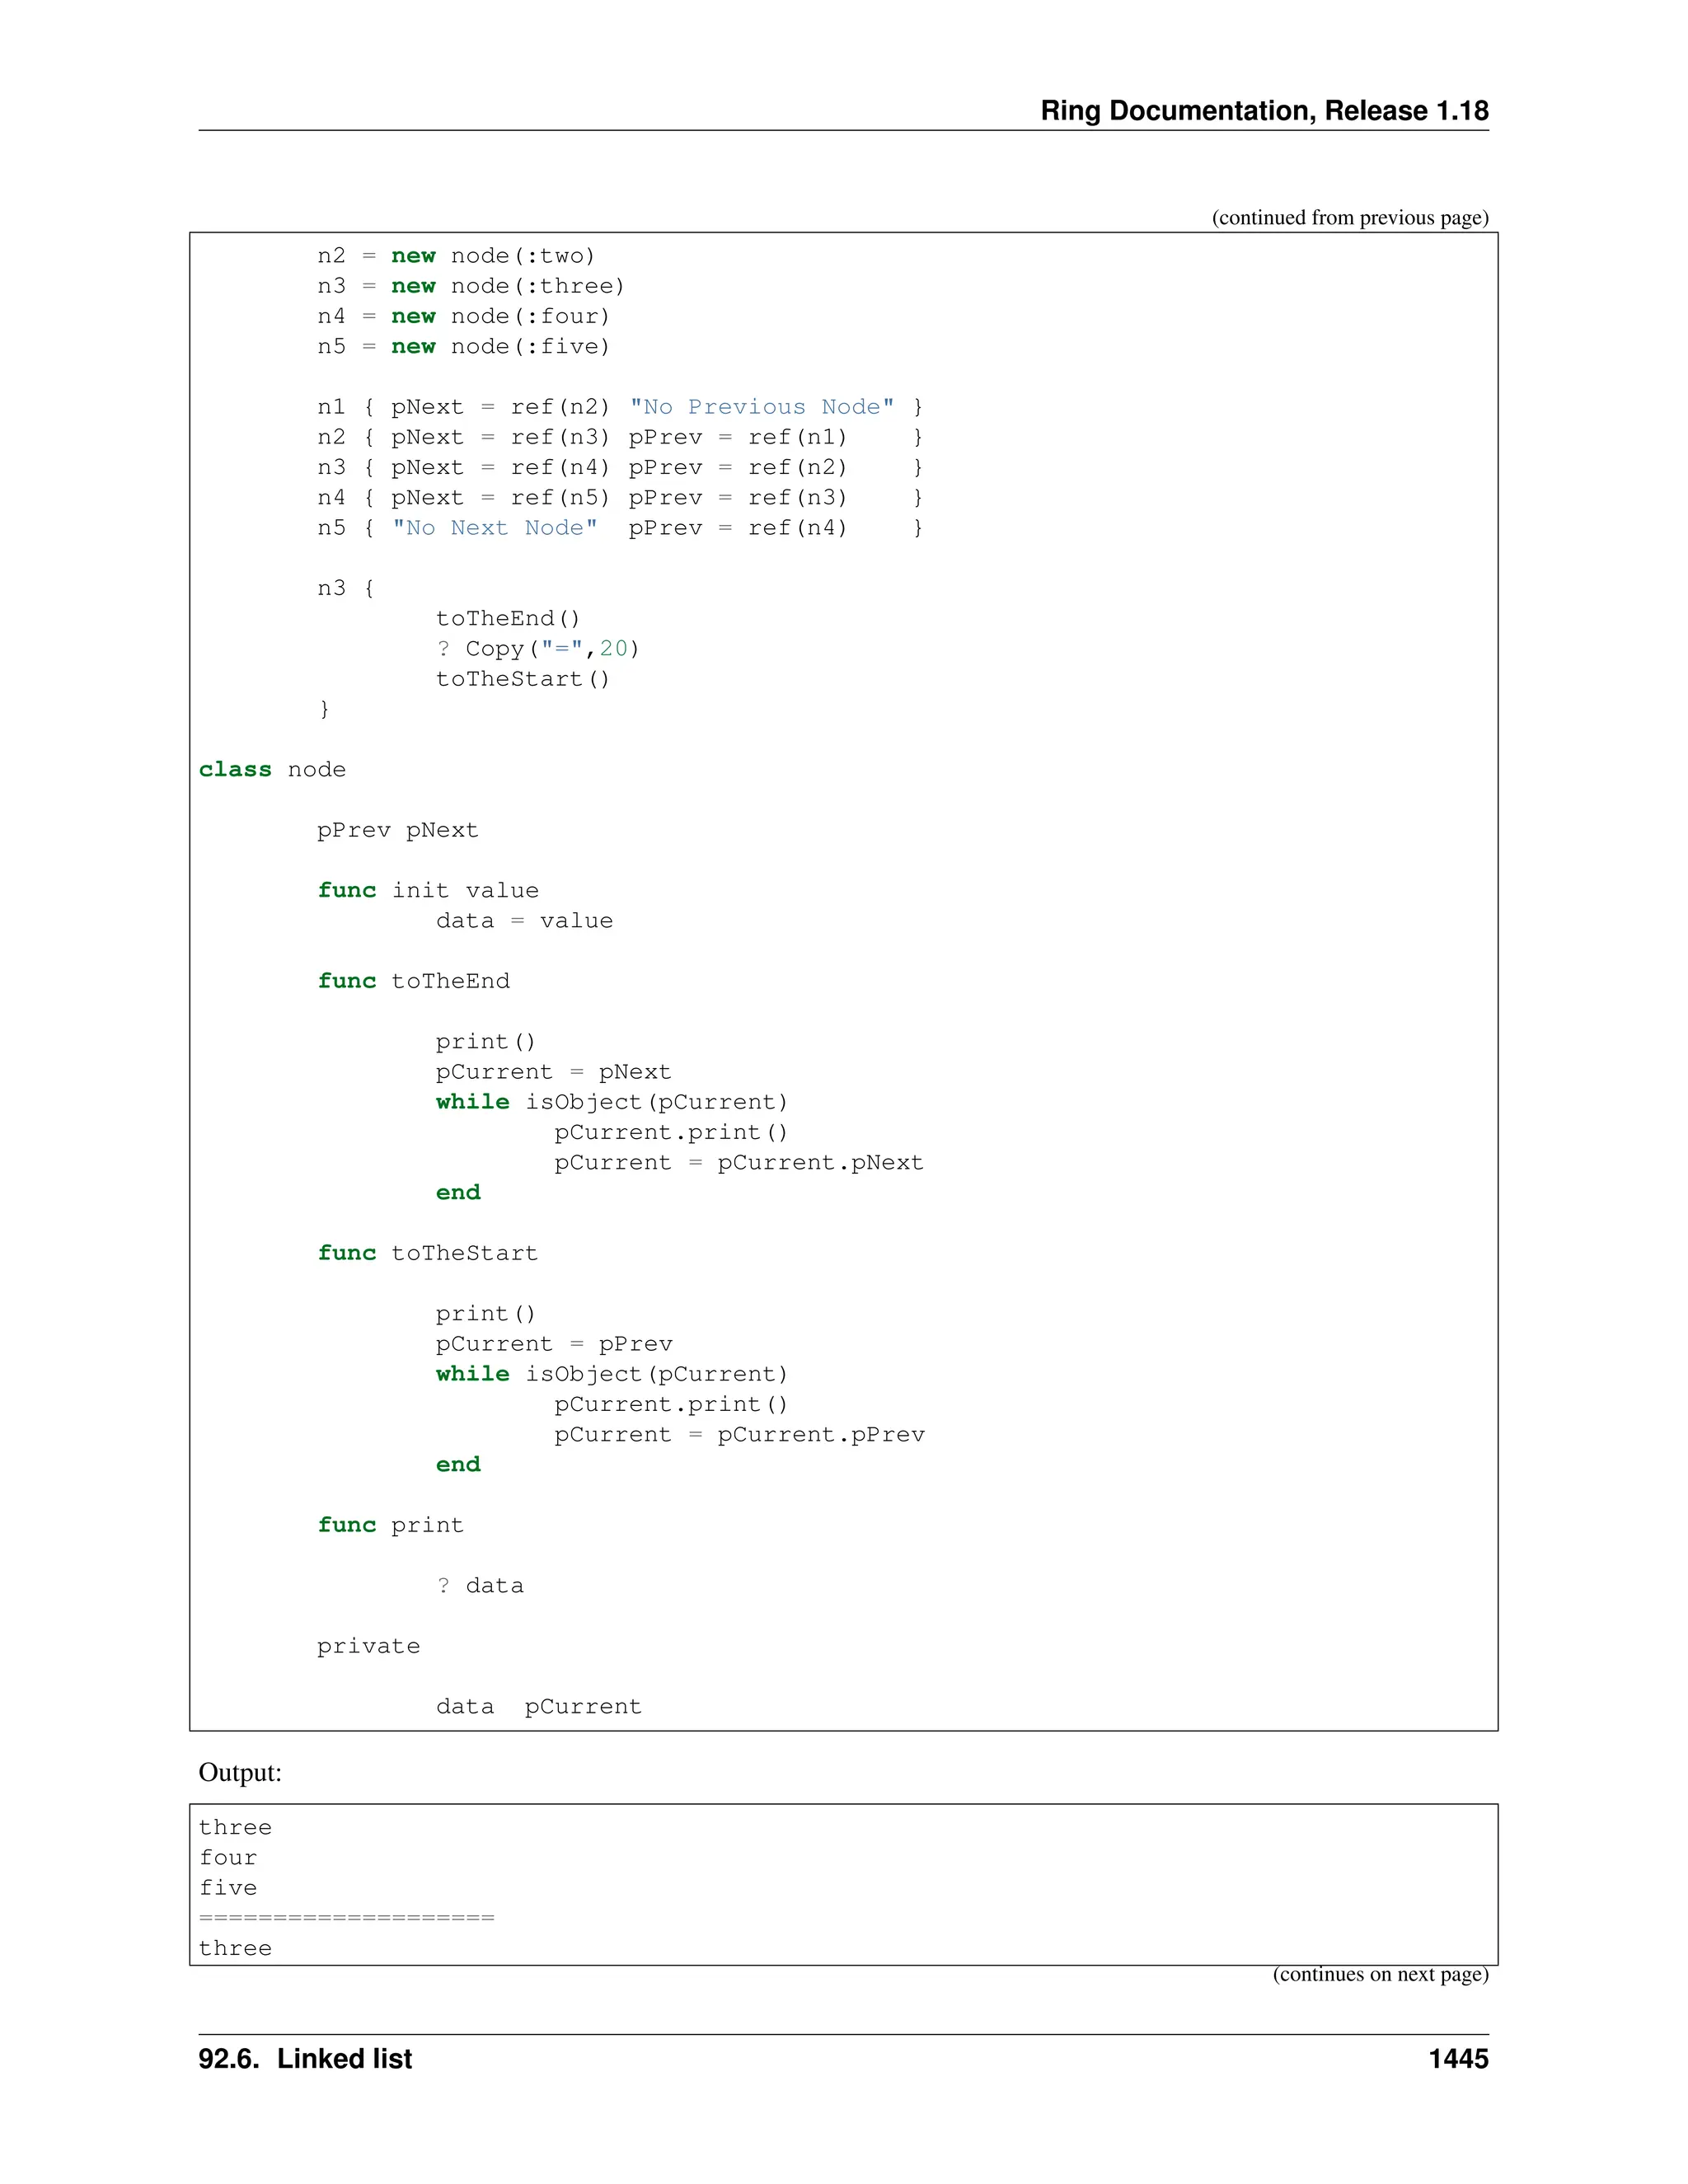The image size is (1688, 2184).
Task: Click the 'toTheEnd()' call inside n3 block
Action: coord(508,618)
